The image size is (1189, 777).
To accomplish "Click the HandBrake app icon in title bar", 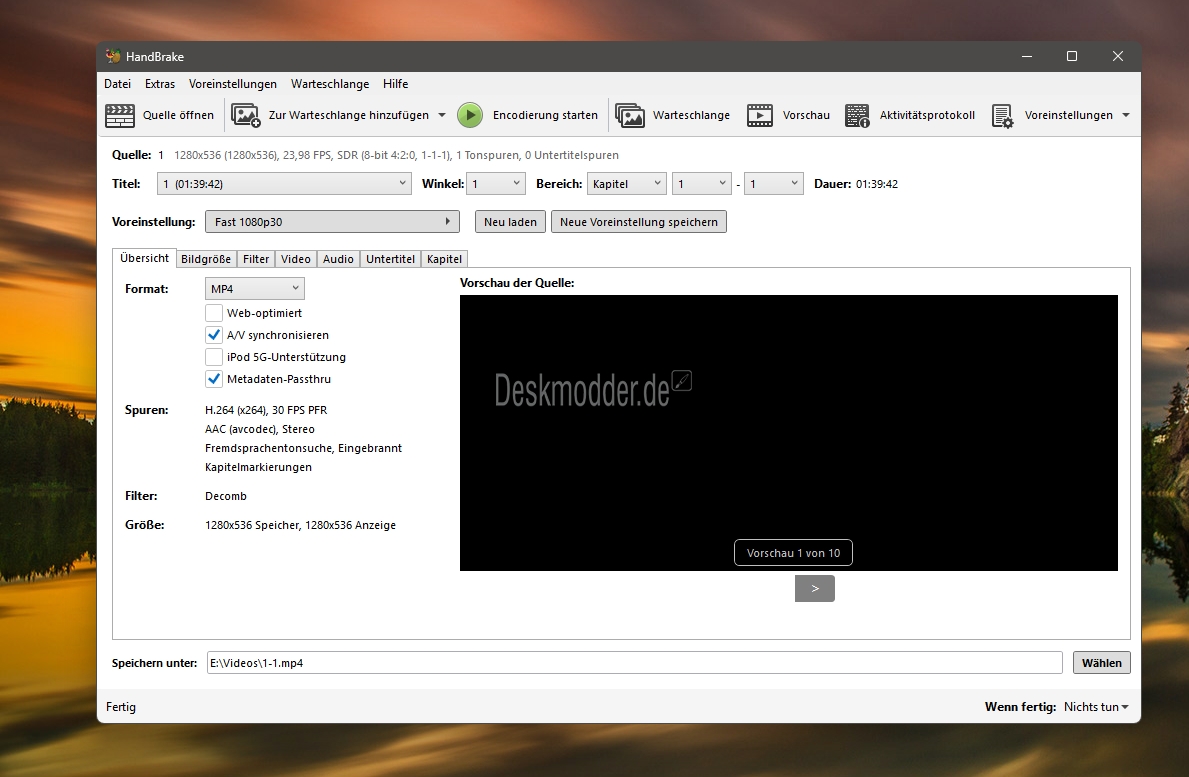I will pyautogui.click(x=113, y=56).
